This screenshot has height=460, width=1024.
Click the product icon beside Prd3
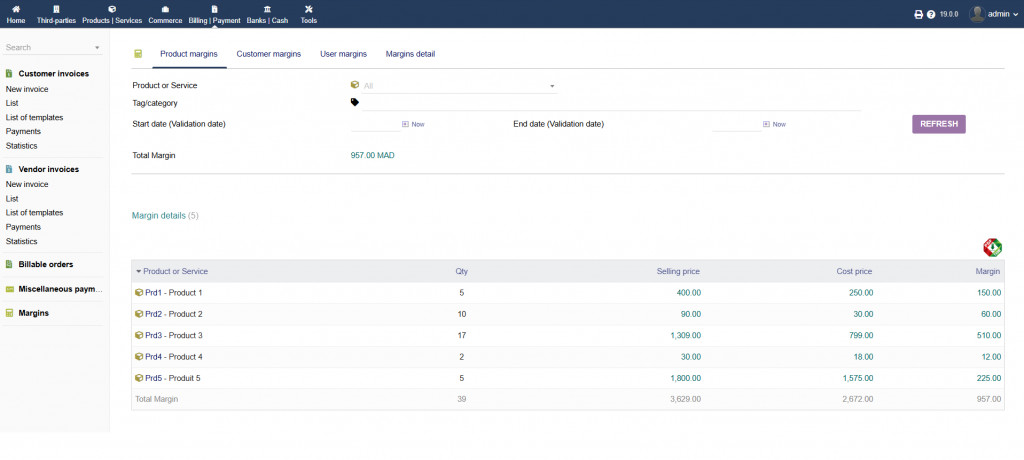[139, 336]
